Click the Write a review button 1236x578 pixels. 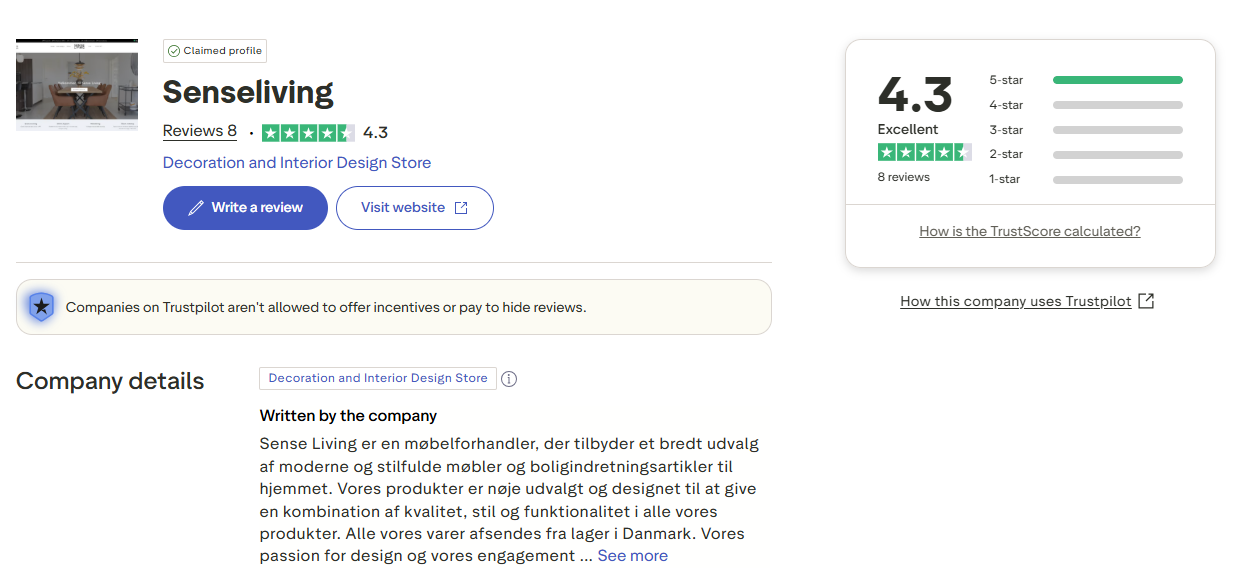245,208
